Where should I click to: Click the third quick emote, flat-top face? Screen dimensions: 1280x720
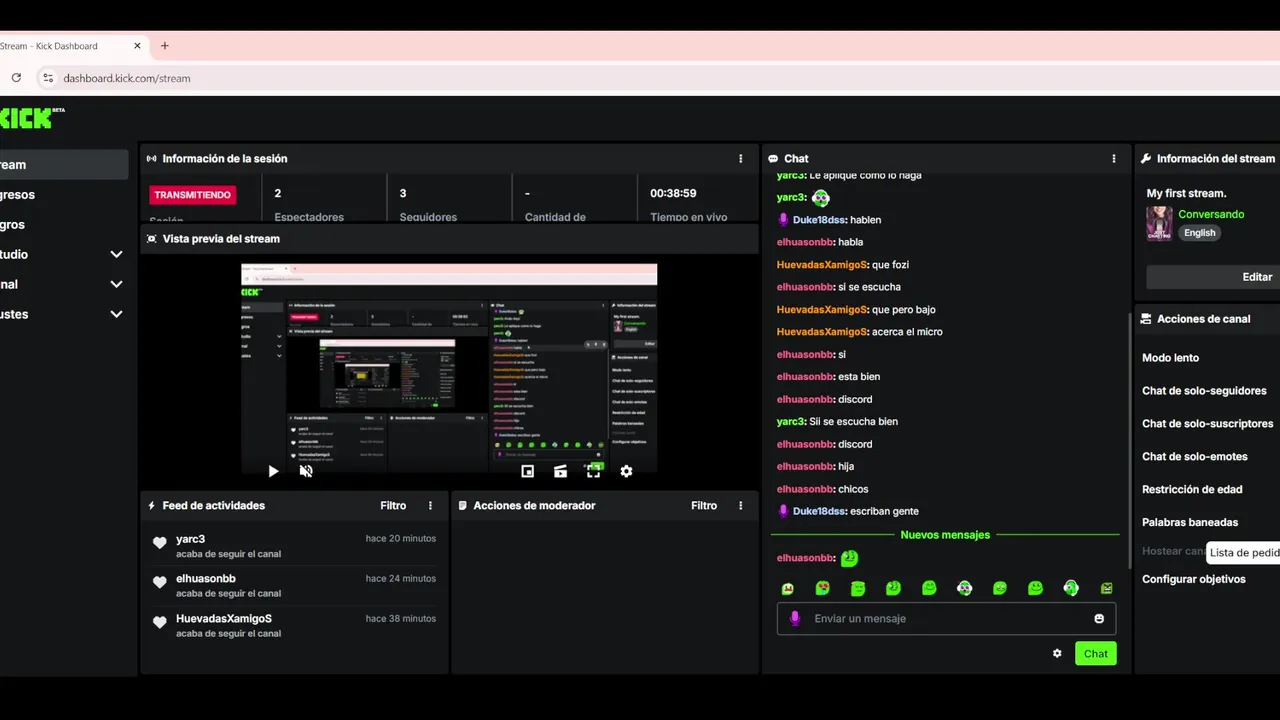coord(858,588)
